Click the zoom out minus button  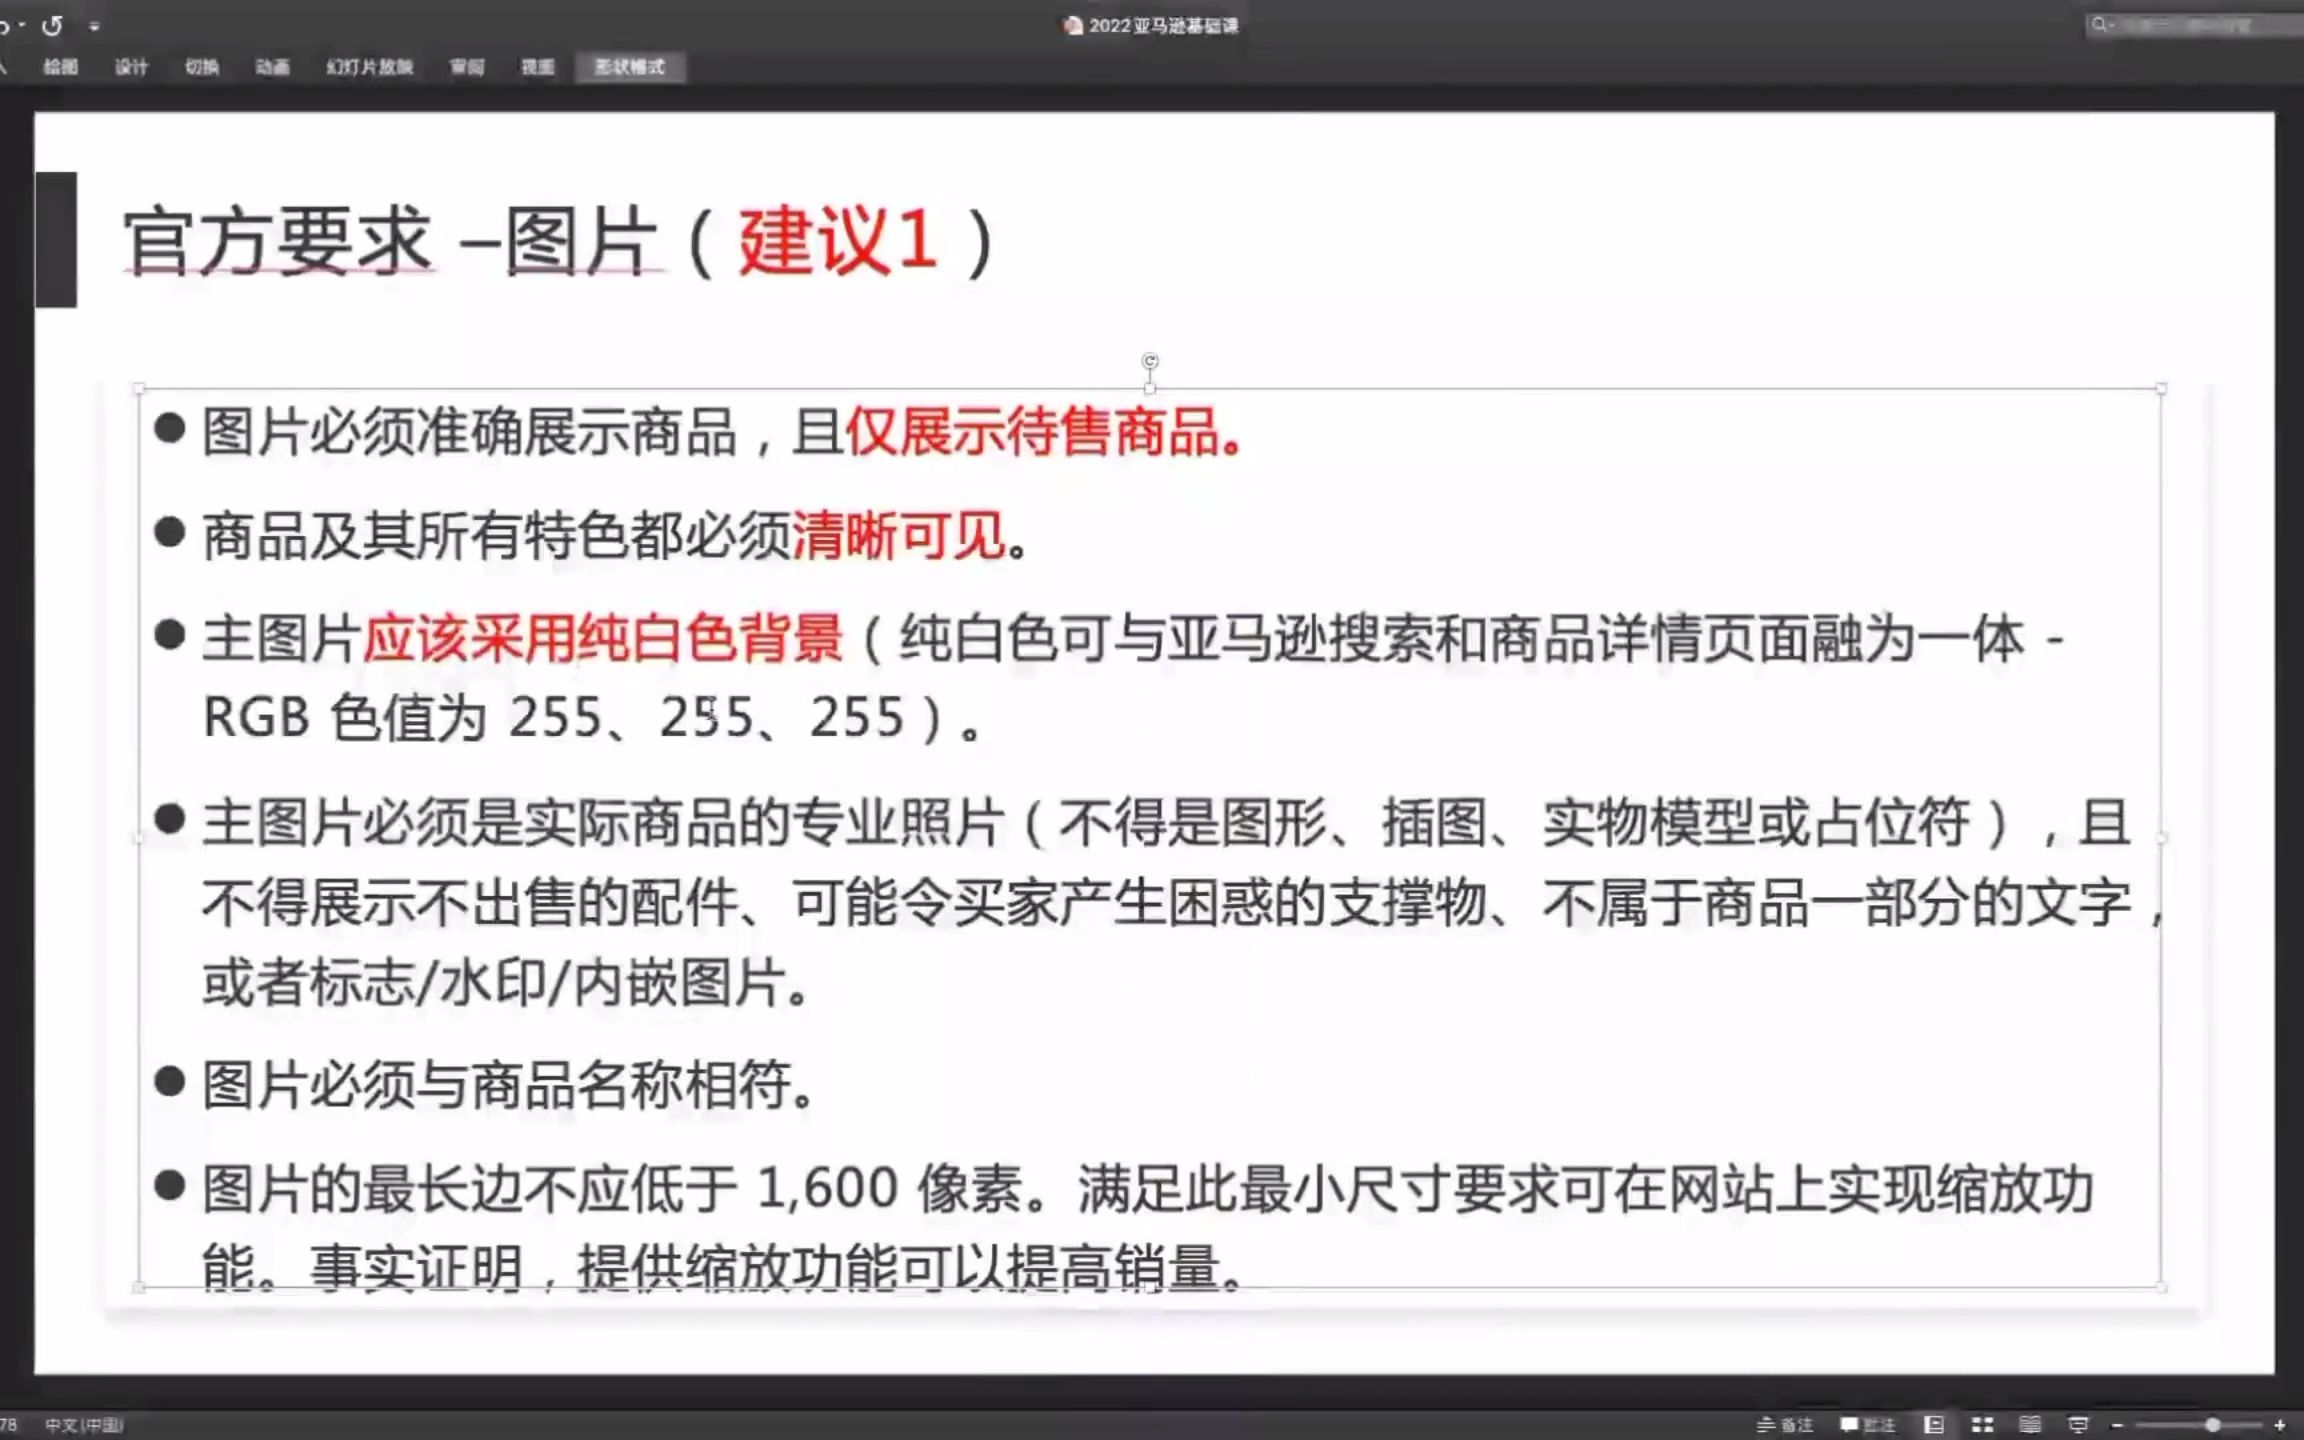click(2117, 1425)
